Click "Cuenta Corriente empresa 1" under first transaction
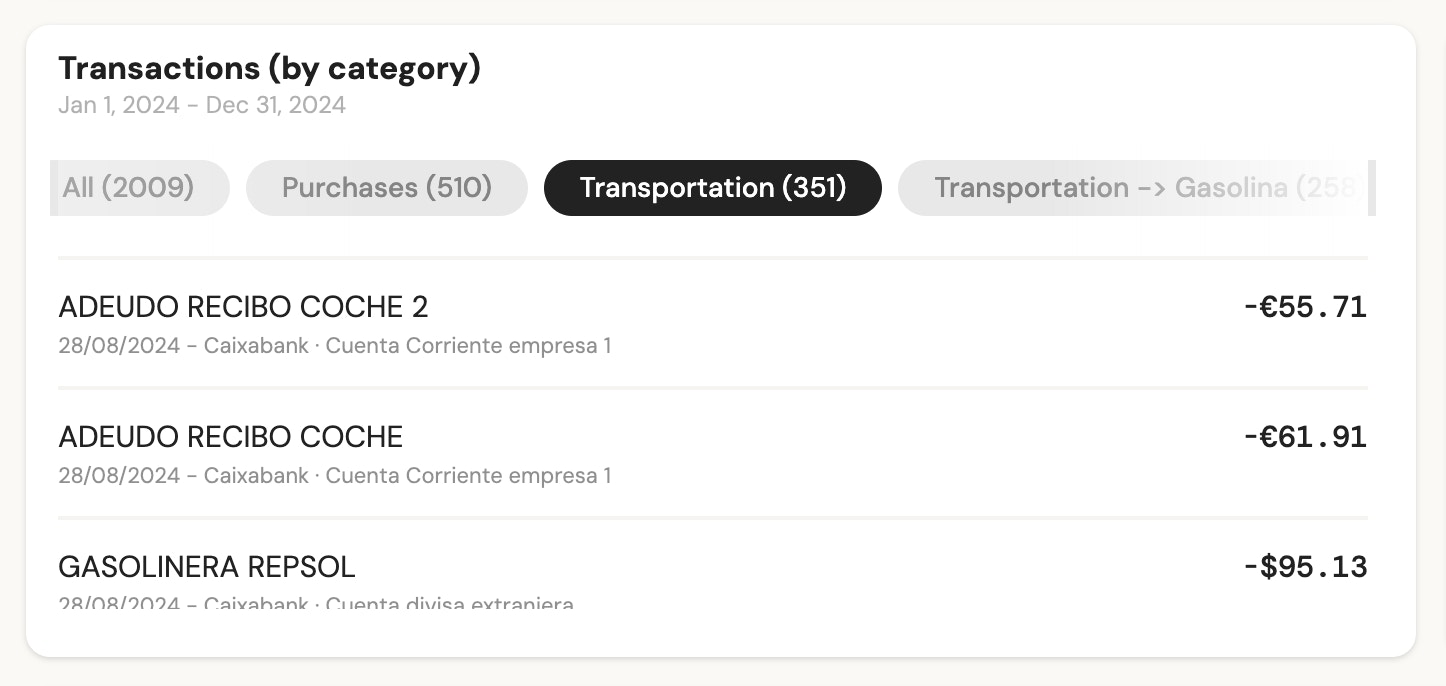The height and width of the screenshot is (686, 1446). 468,345
